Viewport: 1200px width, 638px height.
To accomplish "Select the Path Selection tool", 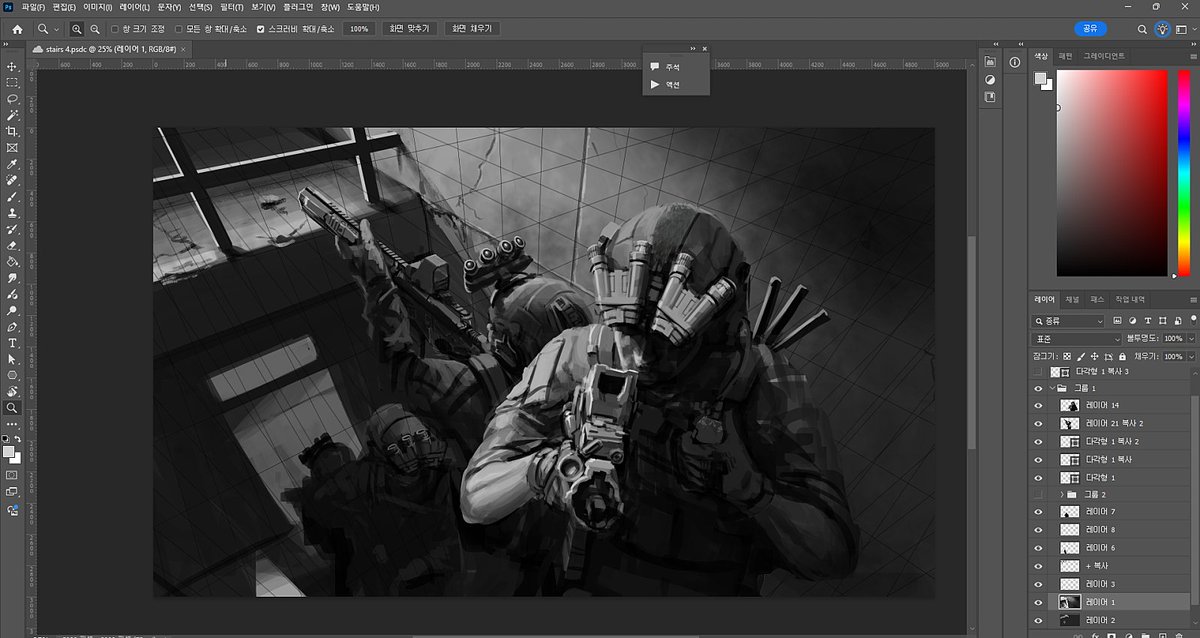I will click(12, 358).
